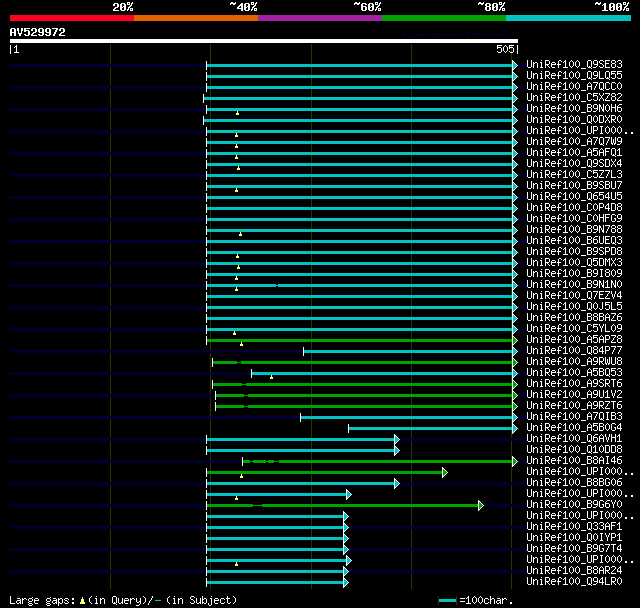Viewport: 640px width, 608px height.
Task: Open hit UniRef100_Q9LQ55
Action: (x=574, y=75)
